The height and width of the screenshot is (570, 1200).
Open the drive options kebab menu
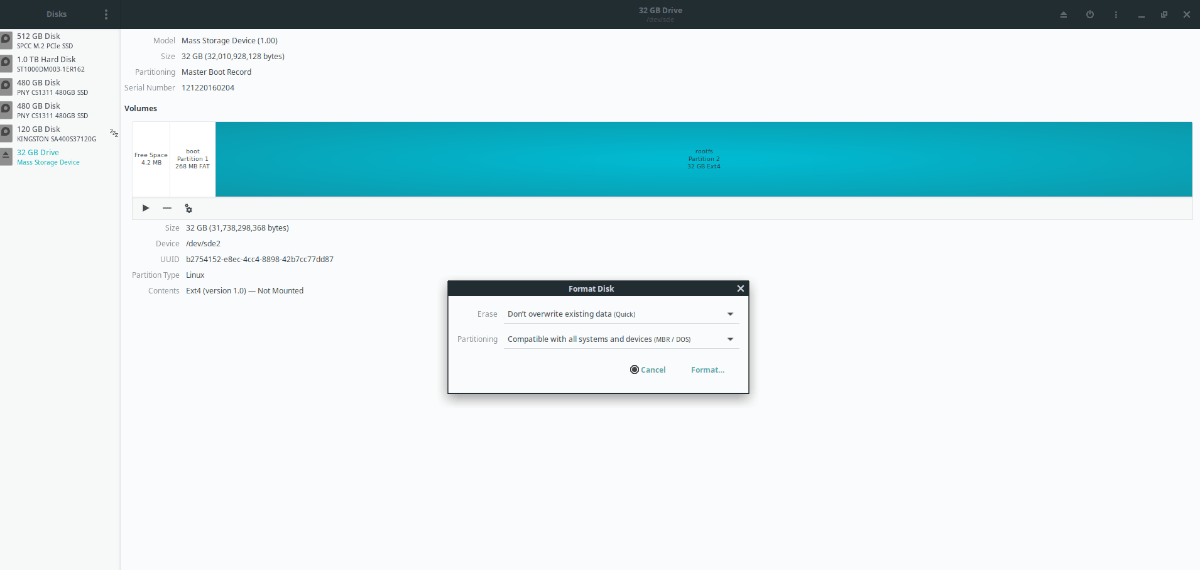coord(1114,14)
